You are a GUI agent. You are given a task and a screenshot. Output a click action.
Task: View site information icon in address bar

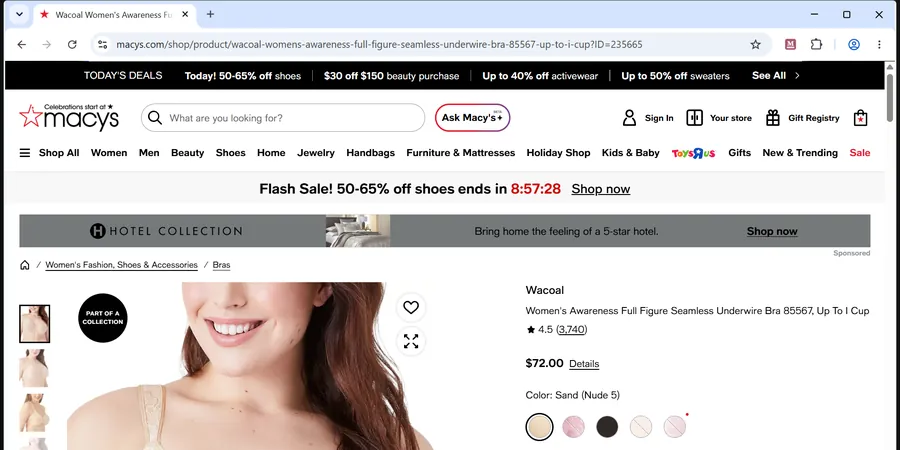pos(102,44)
